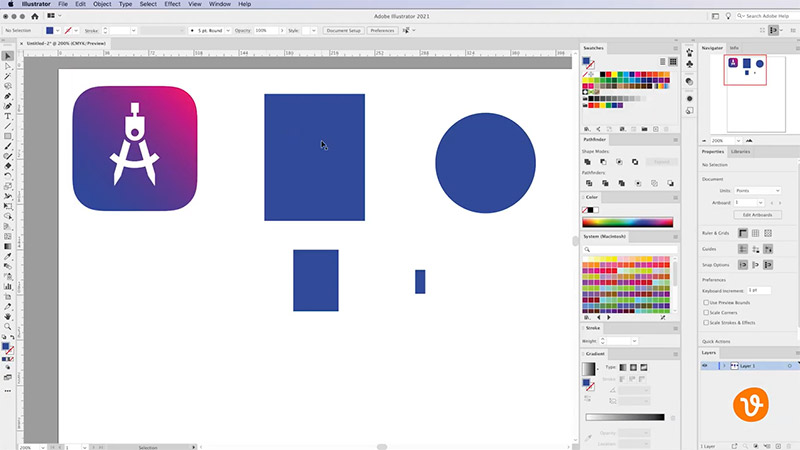Click the Keyboard Increment input field

pos(759,290)
